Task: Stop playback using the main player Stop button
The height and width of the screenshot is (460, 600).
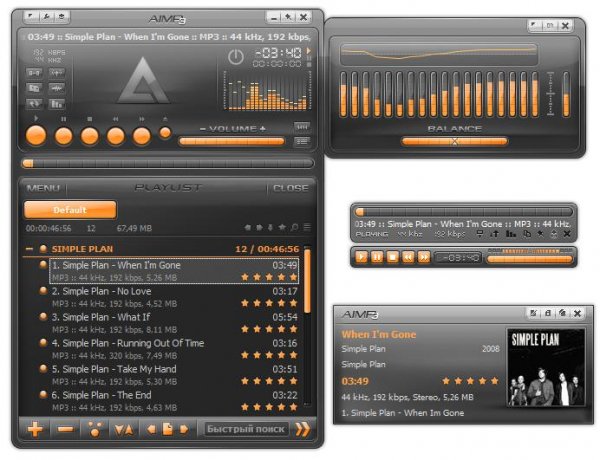Action: [90, 136]
